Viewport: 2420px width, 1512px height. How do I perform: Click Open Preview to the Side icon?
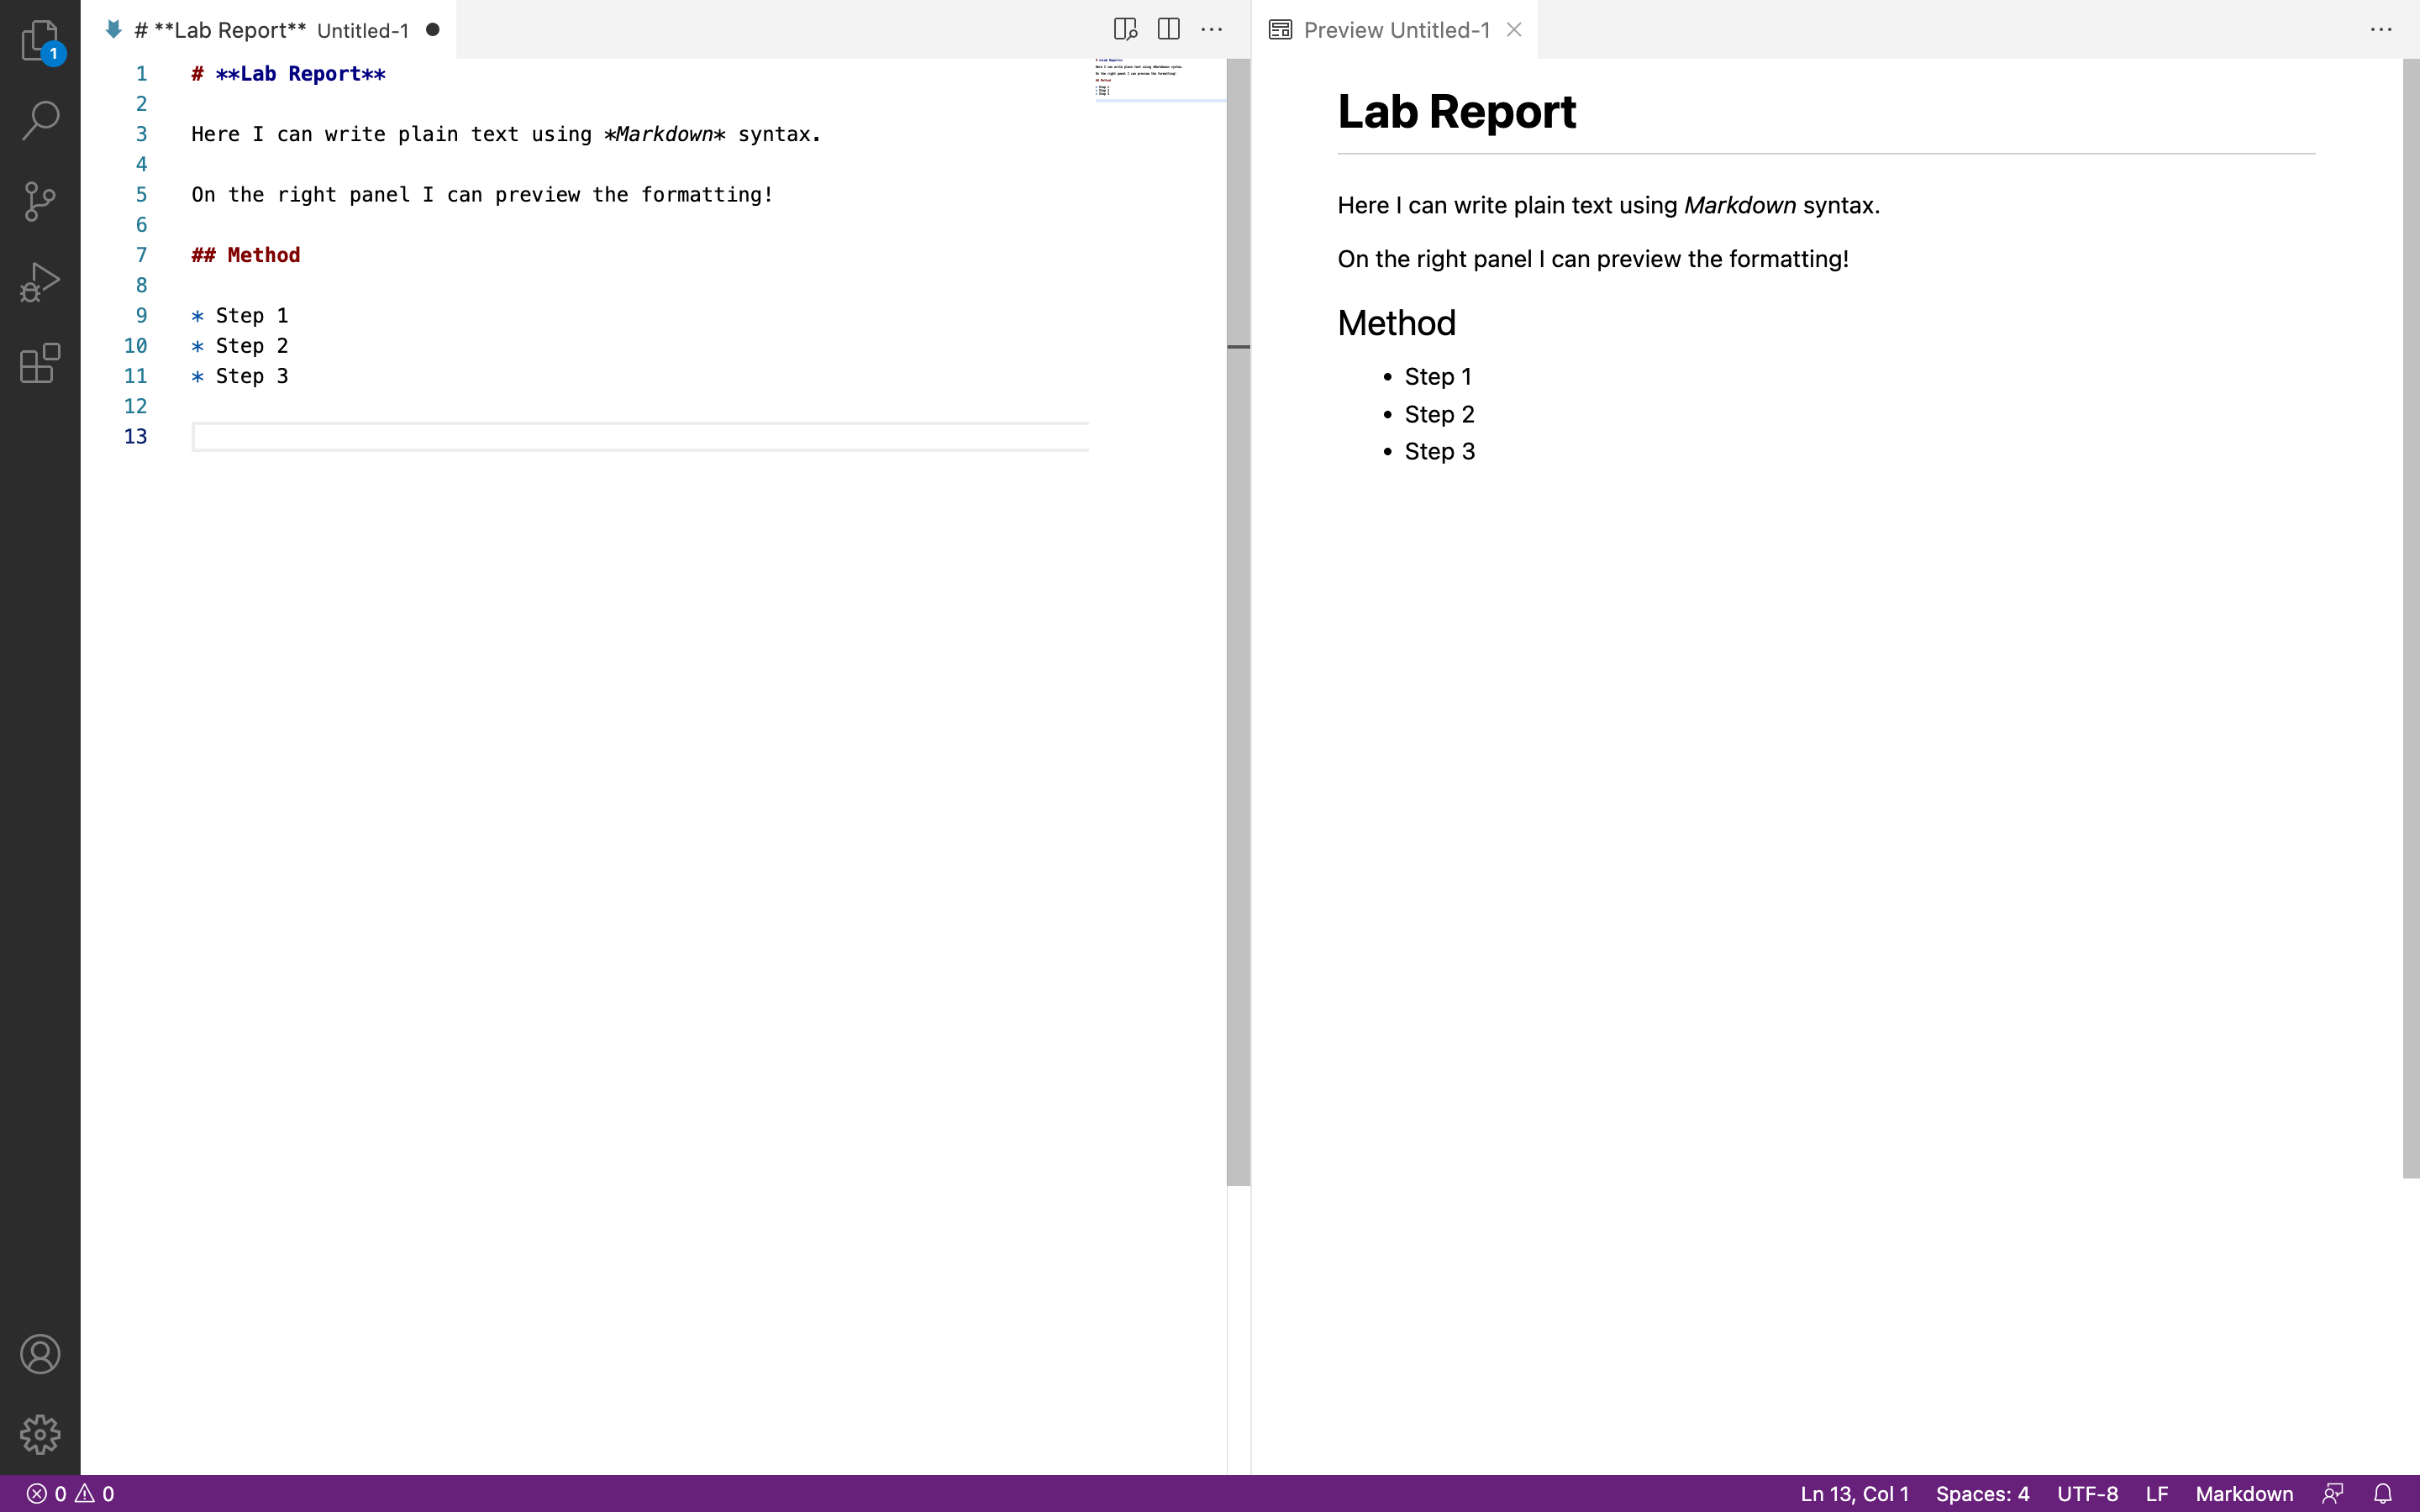tap(1125, 29)
